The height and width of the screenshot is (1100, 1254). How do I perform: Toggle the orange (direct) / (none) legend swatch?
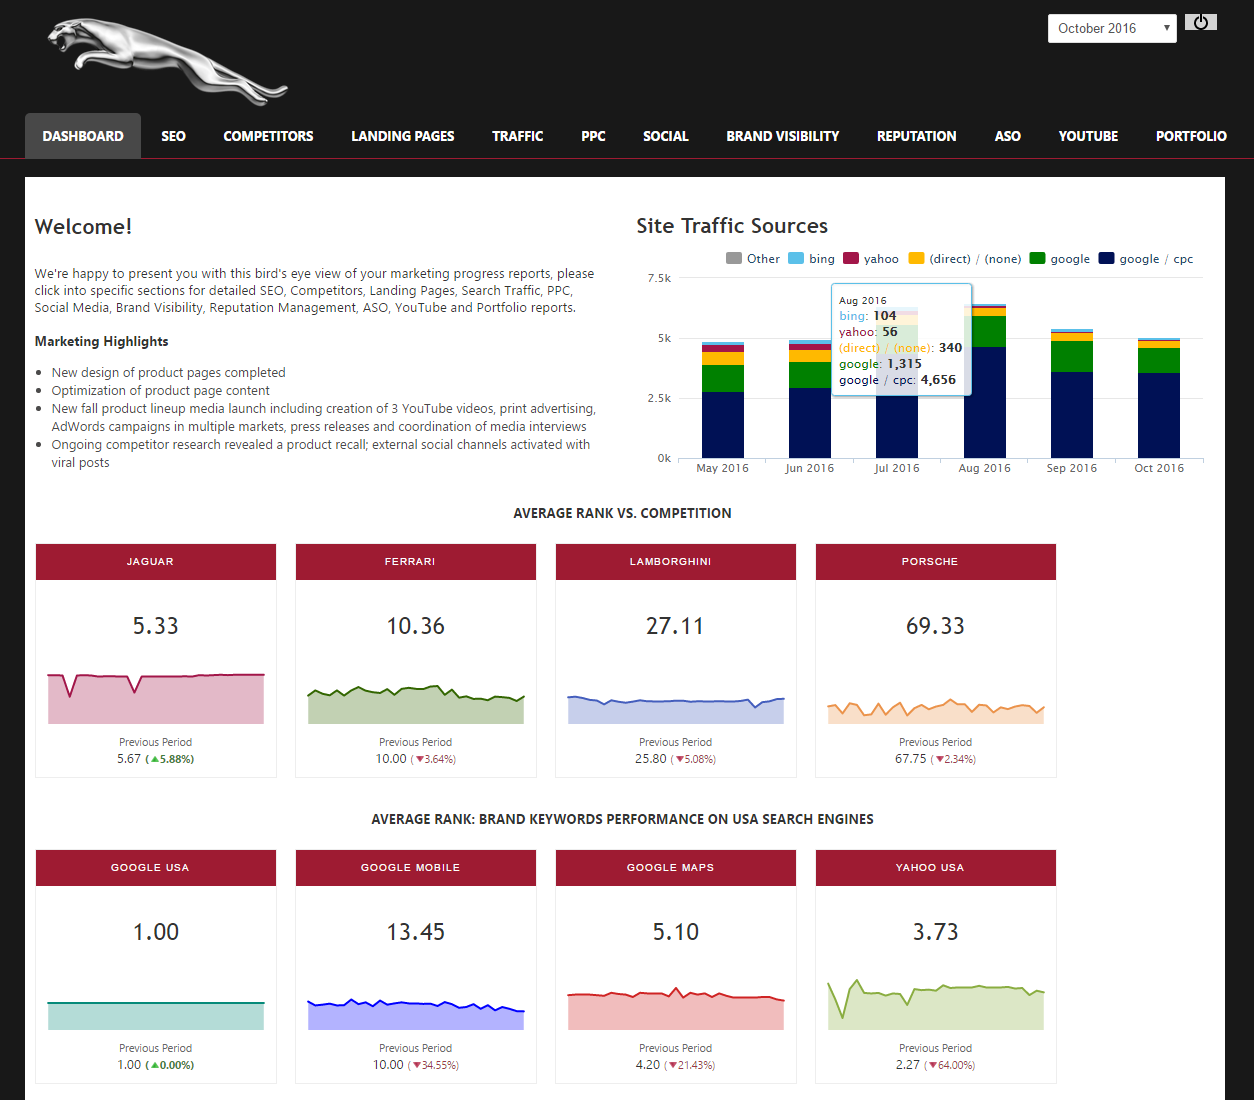pos(916,258)
